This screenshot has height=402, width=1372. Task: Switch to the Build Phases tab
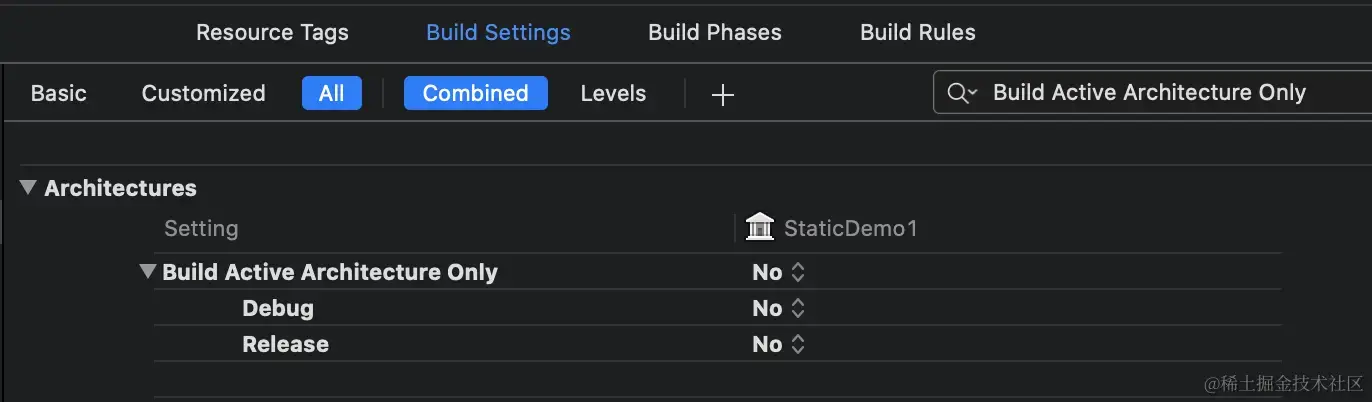(x=714, y=32)
